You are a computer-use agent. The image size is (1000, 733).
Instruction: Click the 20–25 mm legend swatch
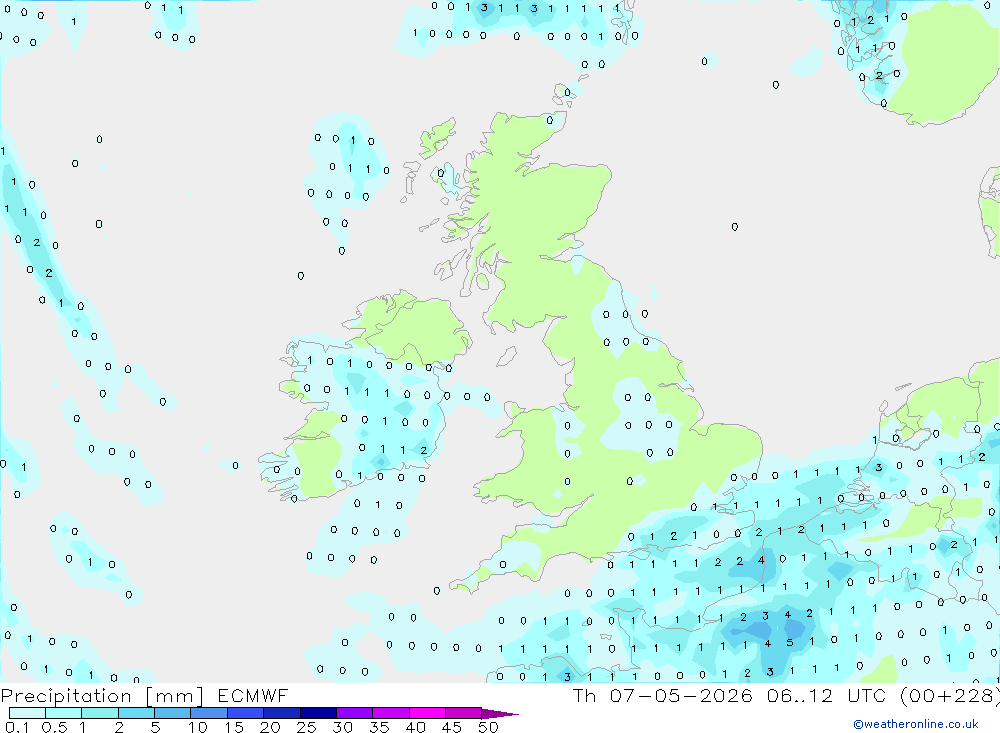tap(282, 713)
